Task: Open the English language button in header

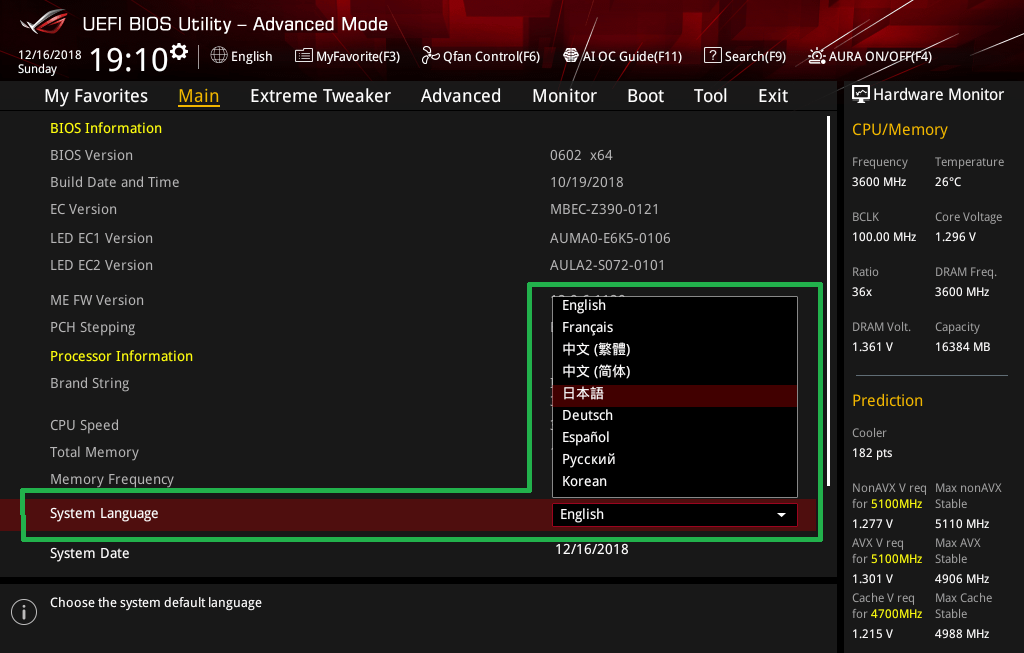Action: click(242, 56)
